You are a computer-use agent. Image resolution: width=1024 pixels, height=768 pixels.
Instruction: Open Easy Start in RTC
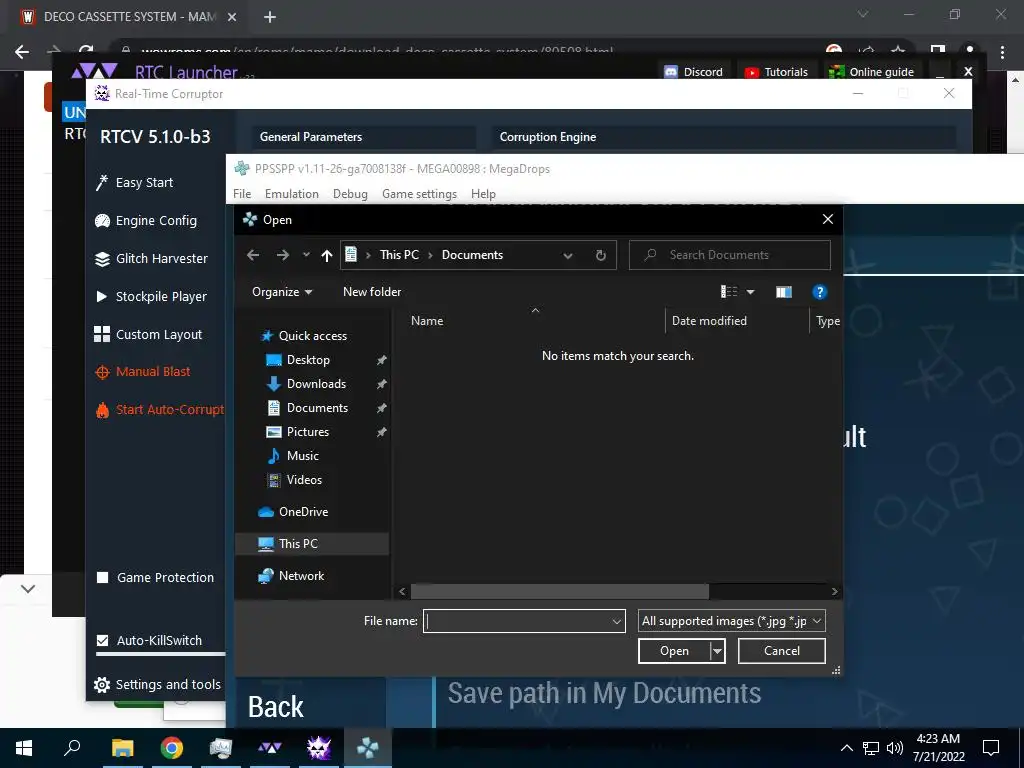point(144,183)
